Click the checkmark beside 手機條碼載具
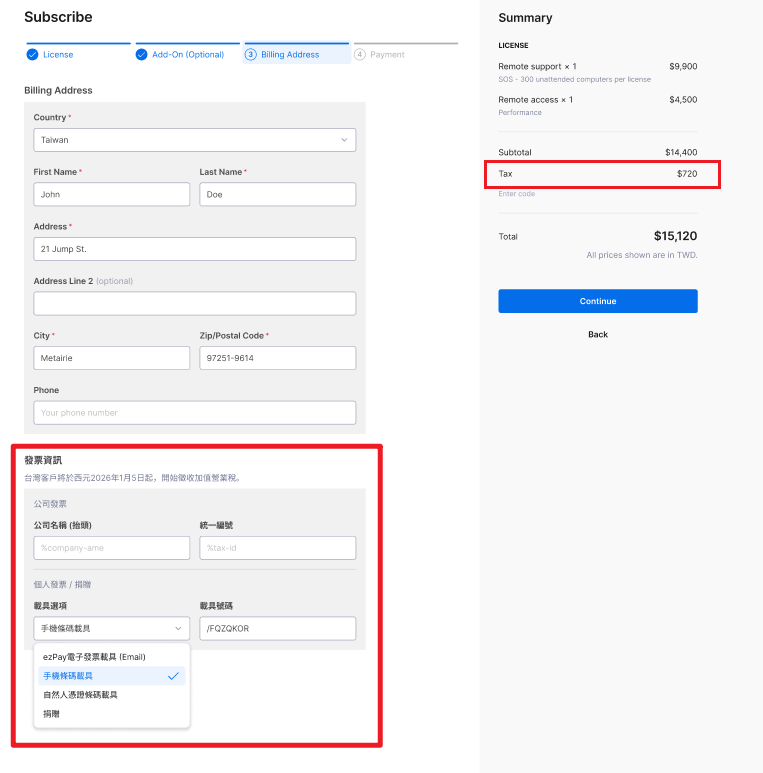This screenshot has width=763, height=773. [x=173, y=676]
